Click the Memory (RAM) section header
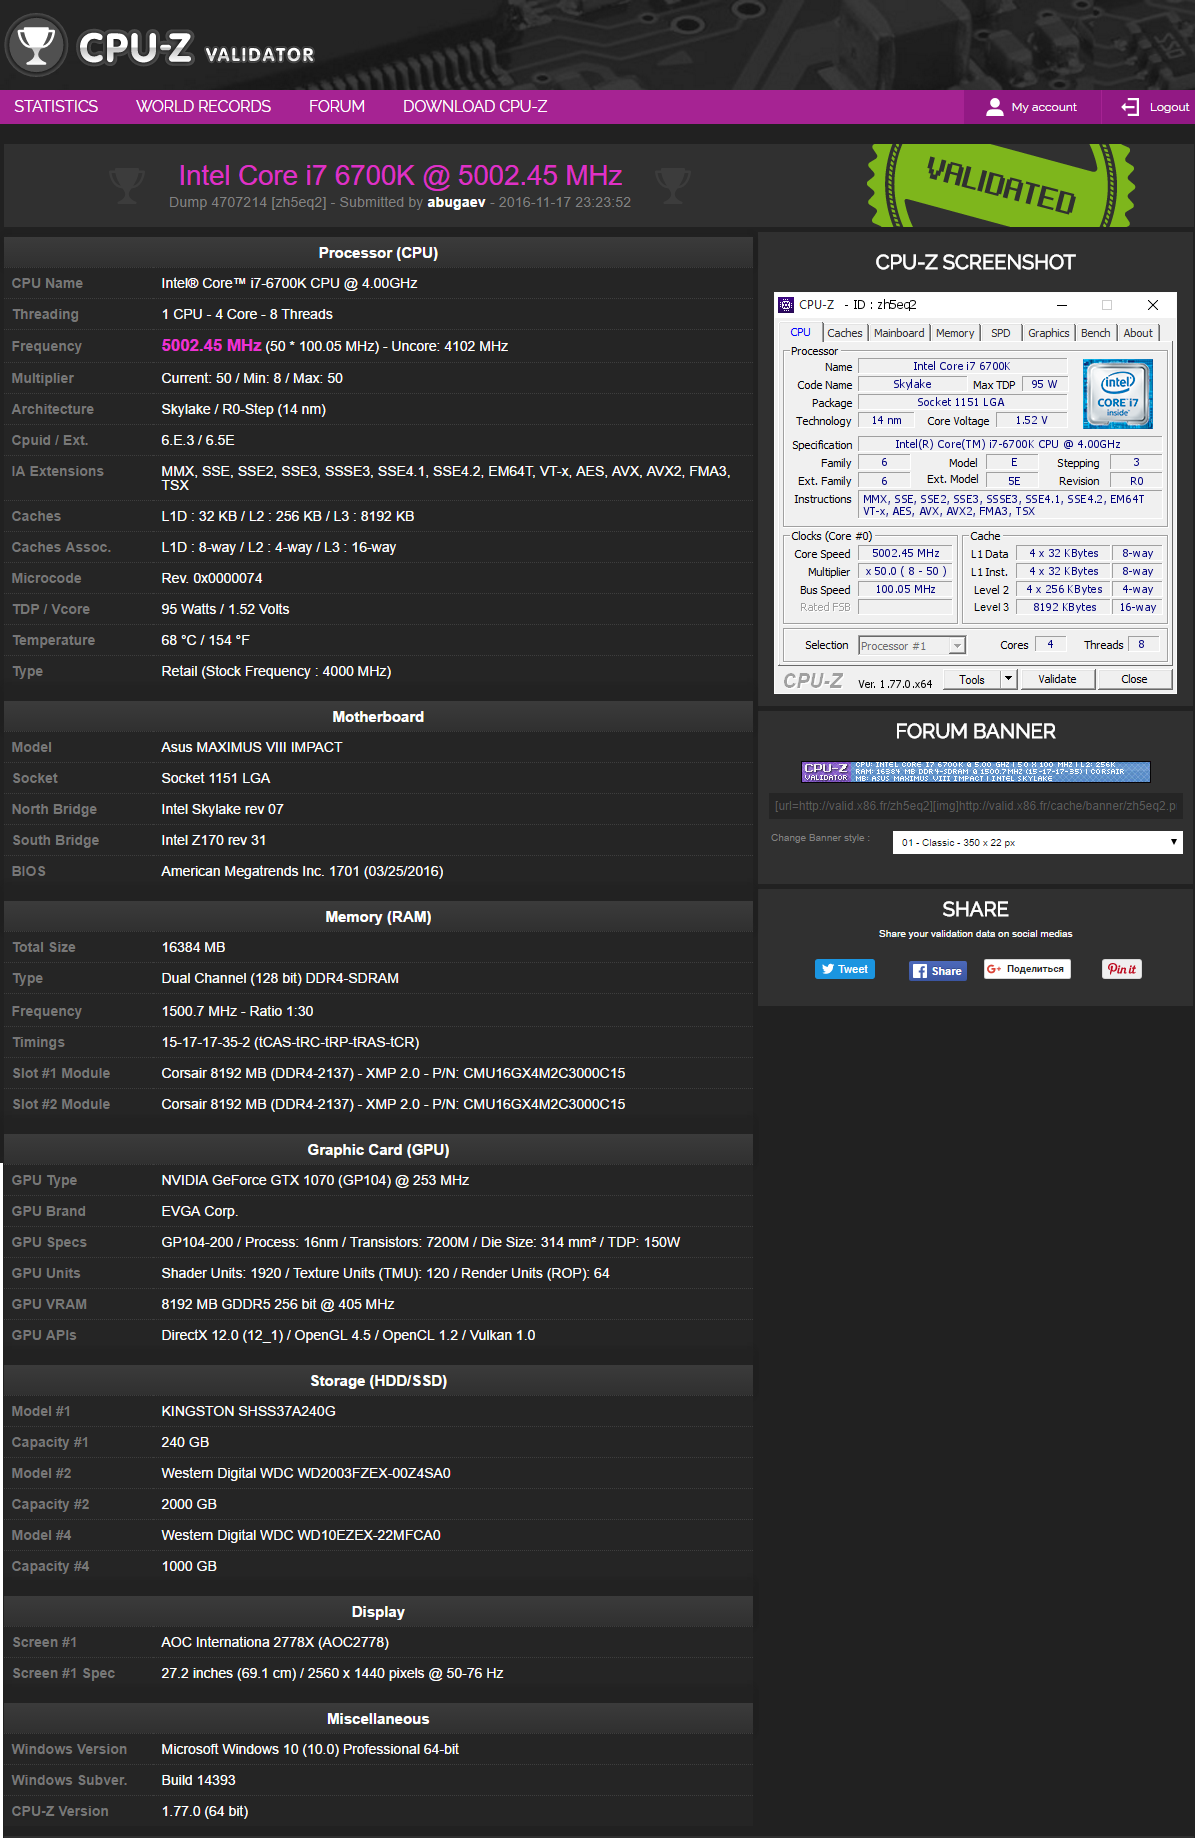1195x1839 pixels. (x=378, y=917)
